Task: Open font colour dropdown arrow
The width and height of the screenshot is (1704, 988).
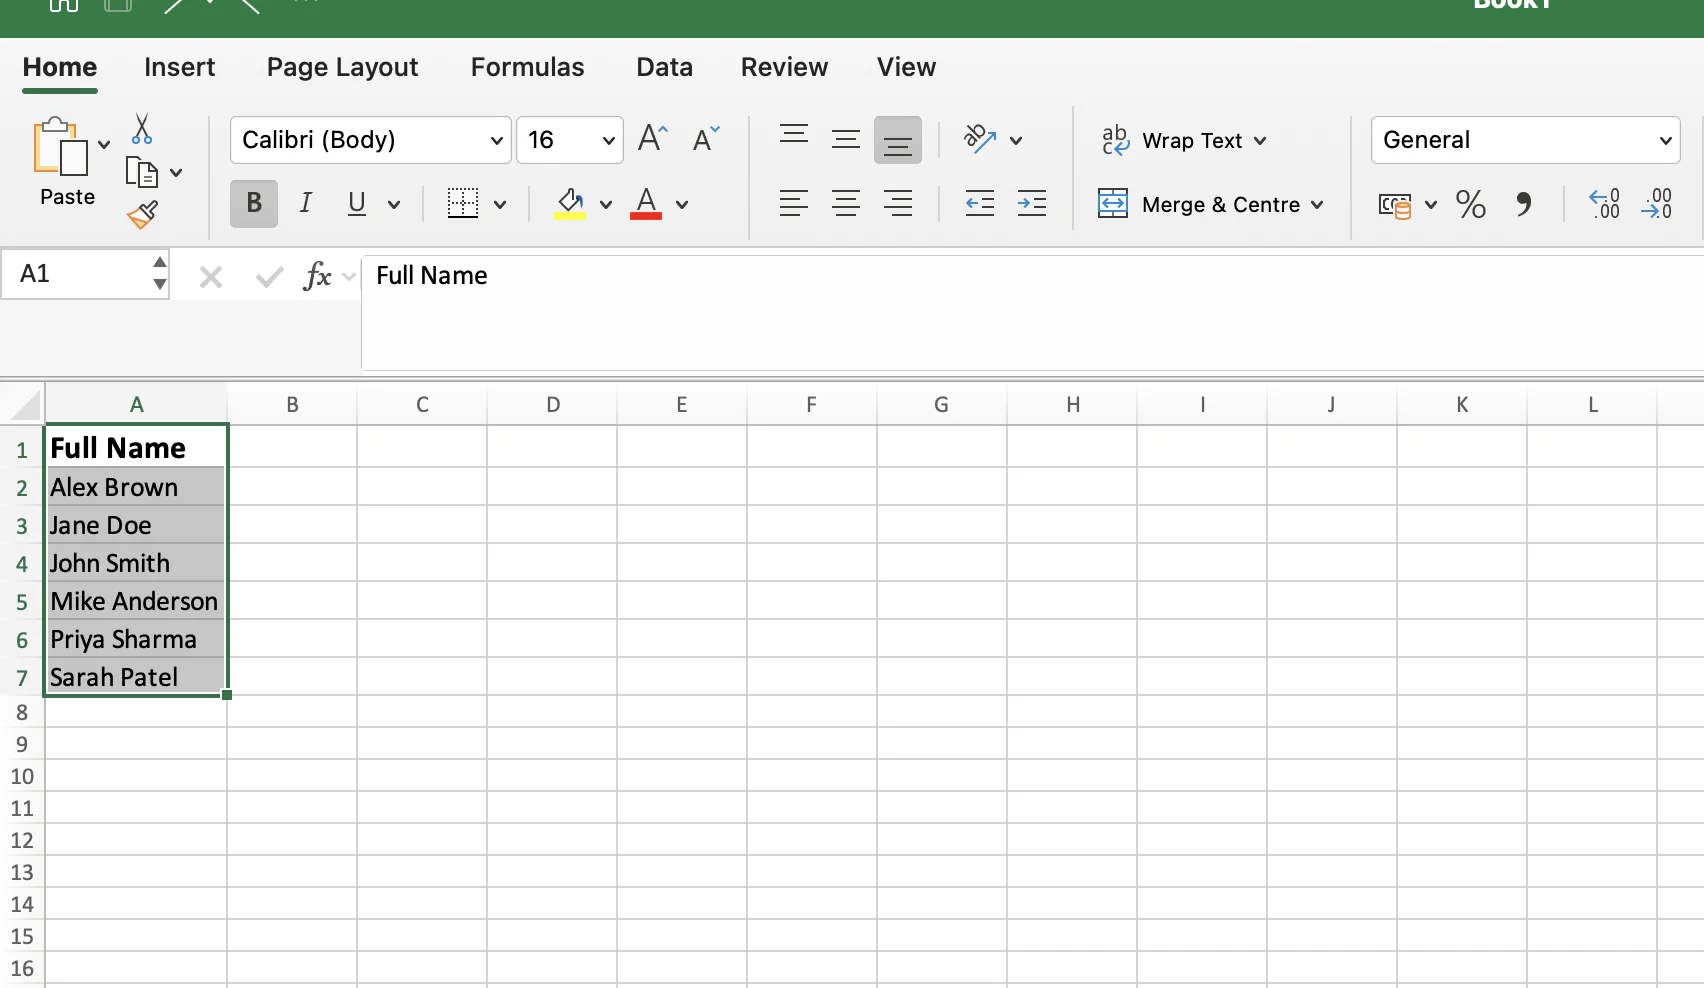Action: (x=682, y=205)
